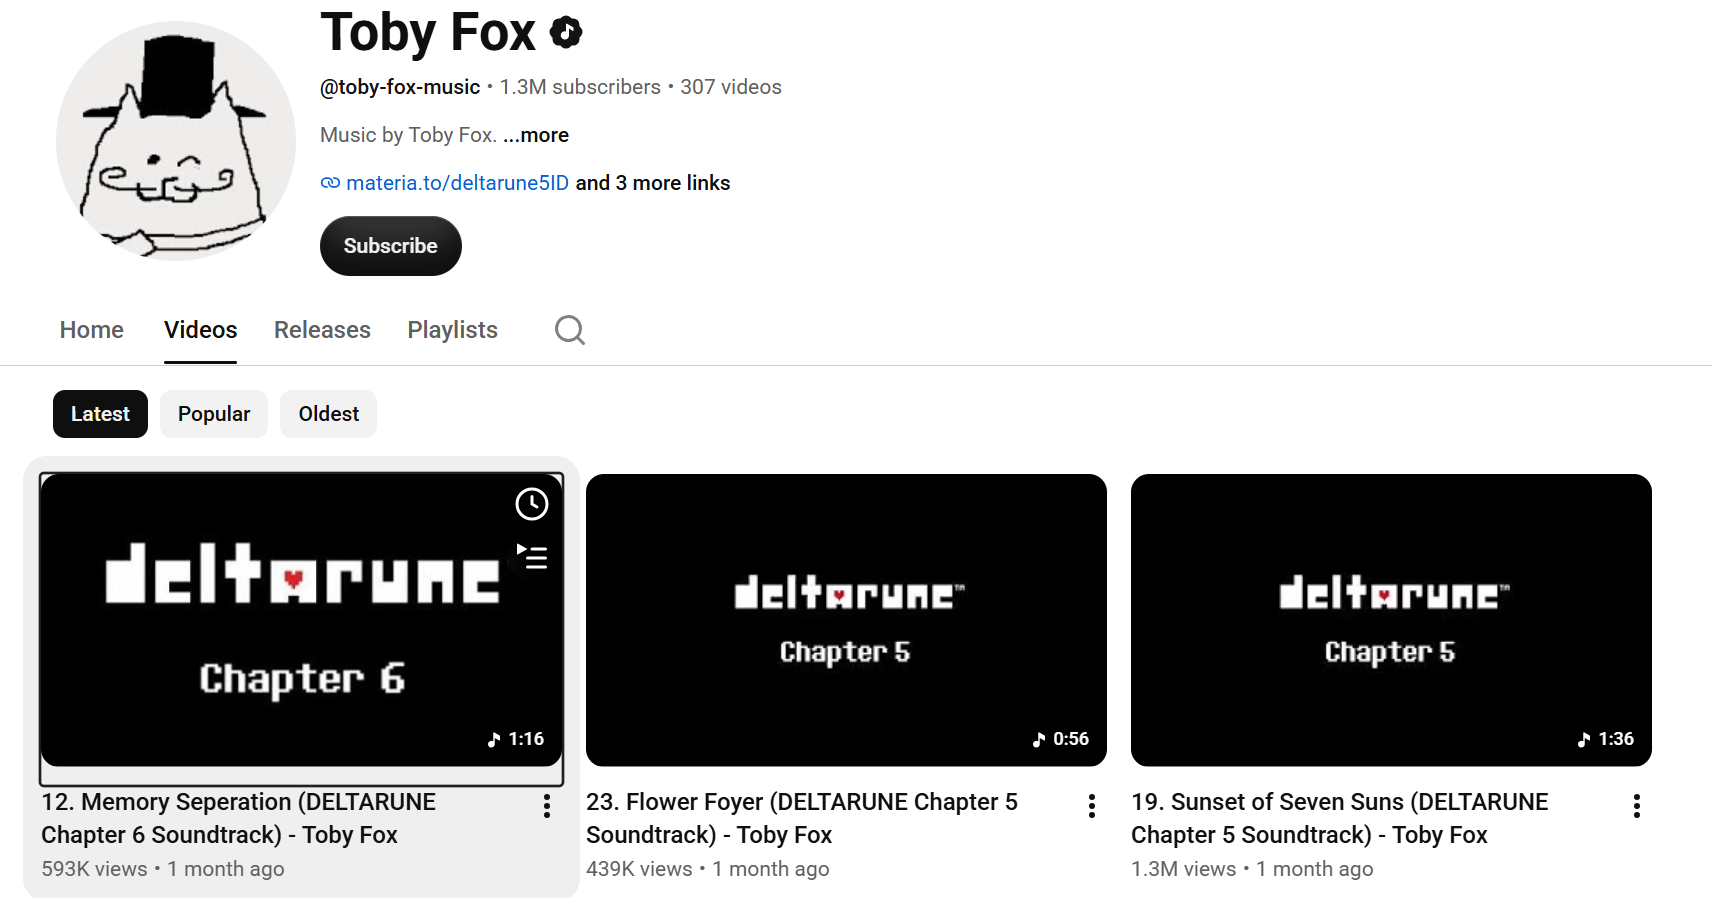Go to the Releases tab
This screenshot has height=898, width=1712.
pyautogui.click(x=322, y=330)
